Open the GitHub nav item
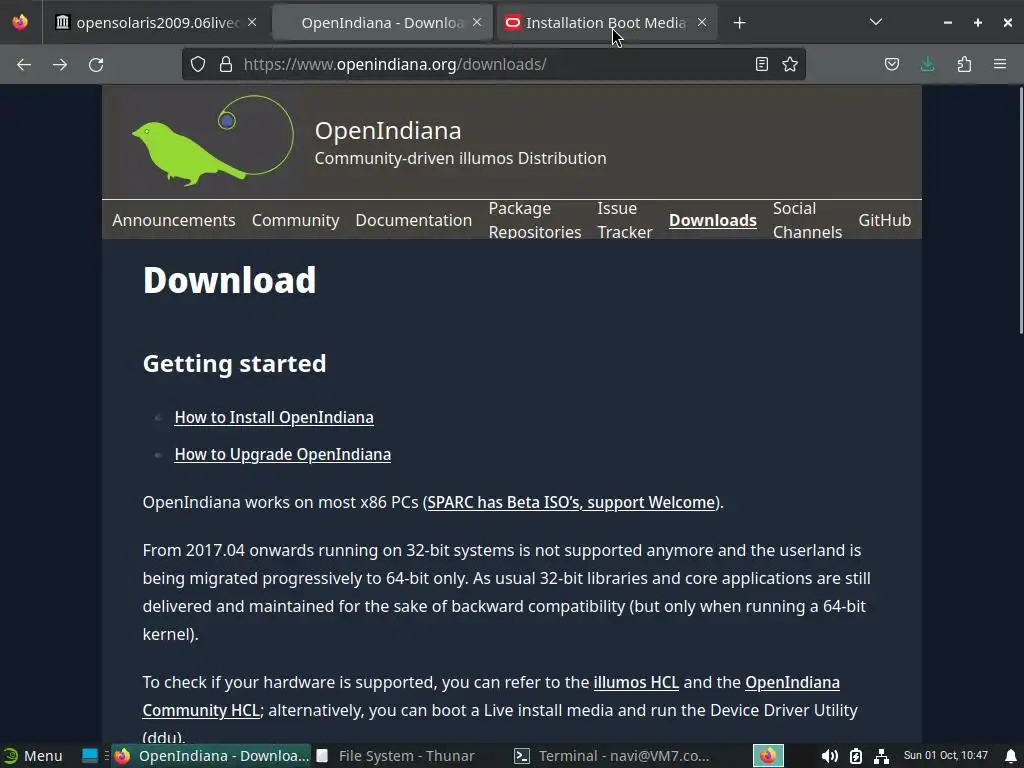This screenshot has height=768, width=1024. click(x=884, y=220)
